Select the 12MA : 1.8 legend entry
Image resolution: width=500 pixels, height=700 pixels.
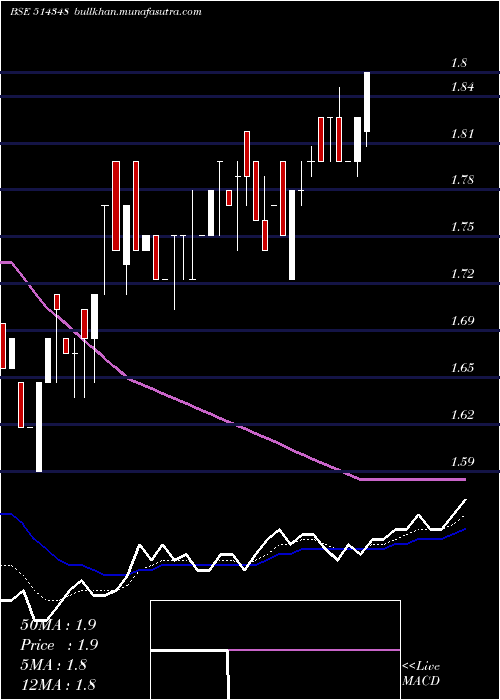(x=58, y=684)
